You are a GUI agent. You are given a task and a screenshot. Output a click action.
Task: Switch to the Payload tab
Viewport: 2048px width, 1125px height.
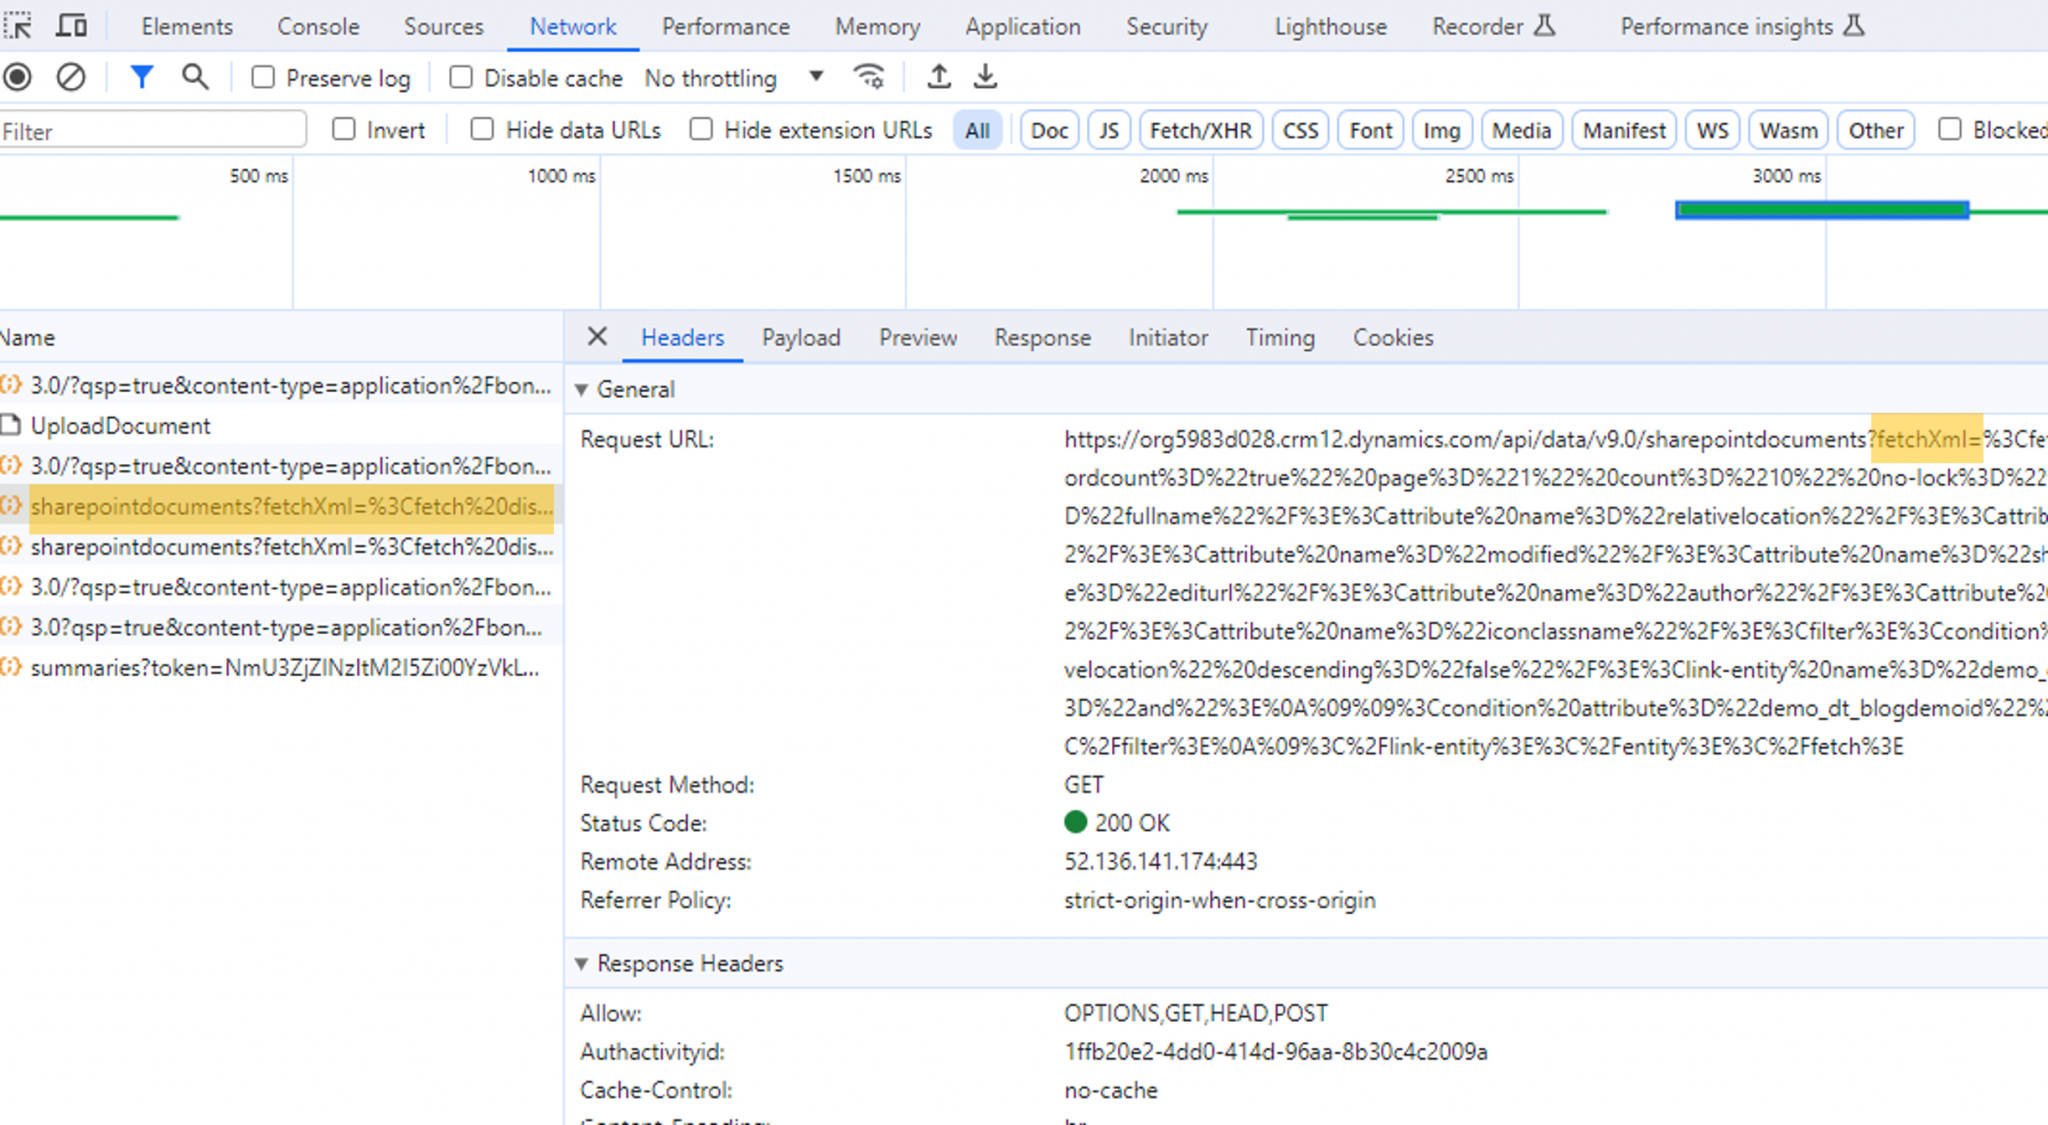(800, 338)
